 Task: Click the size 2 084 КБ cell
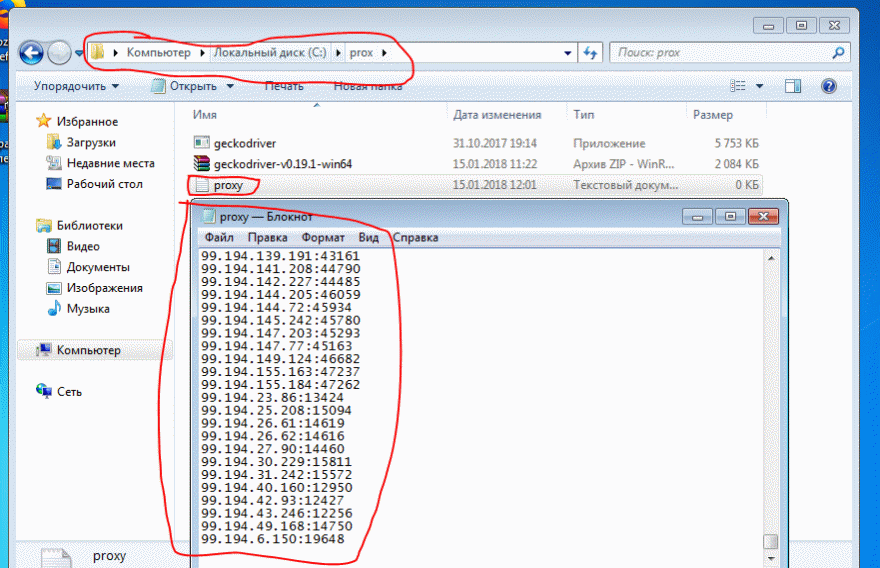coord(736,164)
